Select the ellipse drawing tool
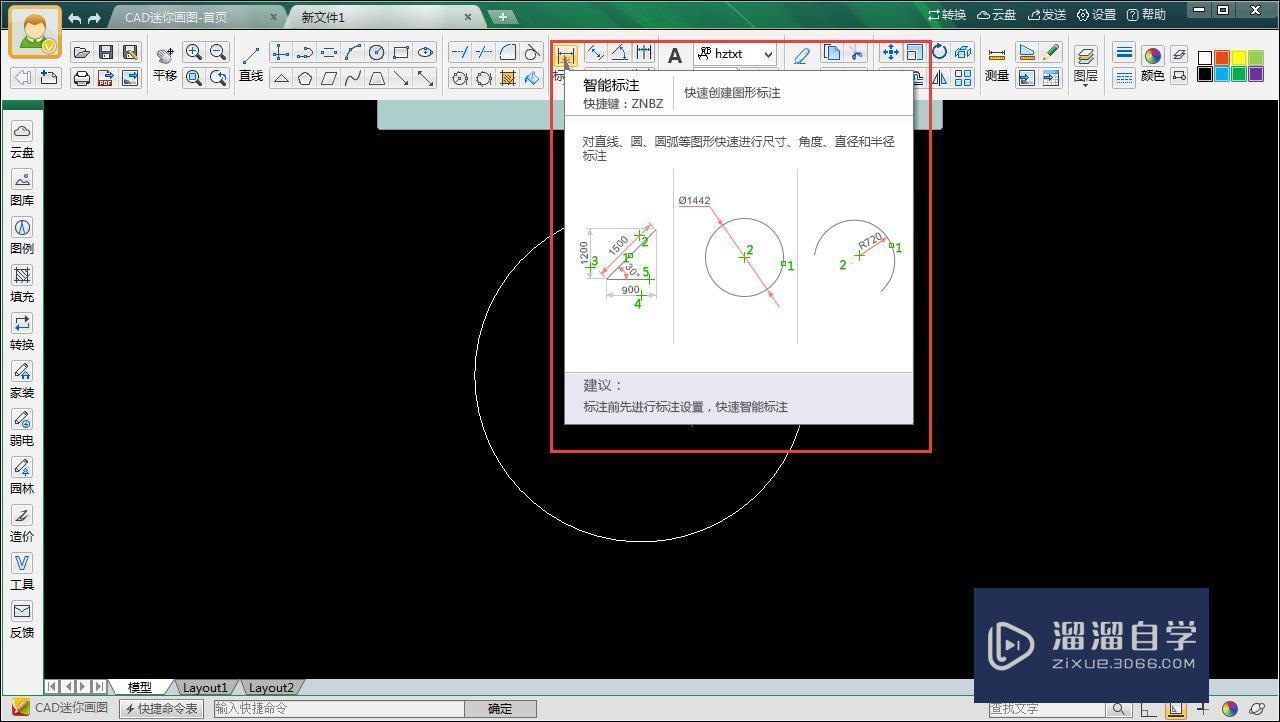 pyautogui.click(x=425, y=53)
